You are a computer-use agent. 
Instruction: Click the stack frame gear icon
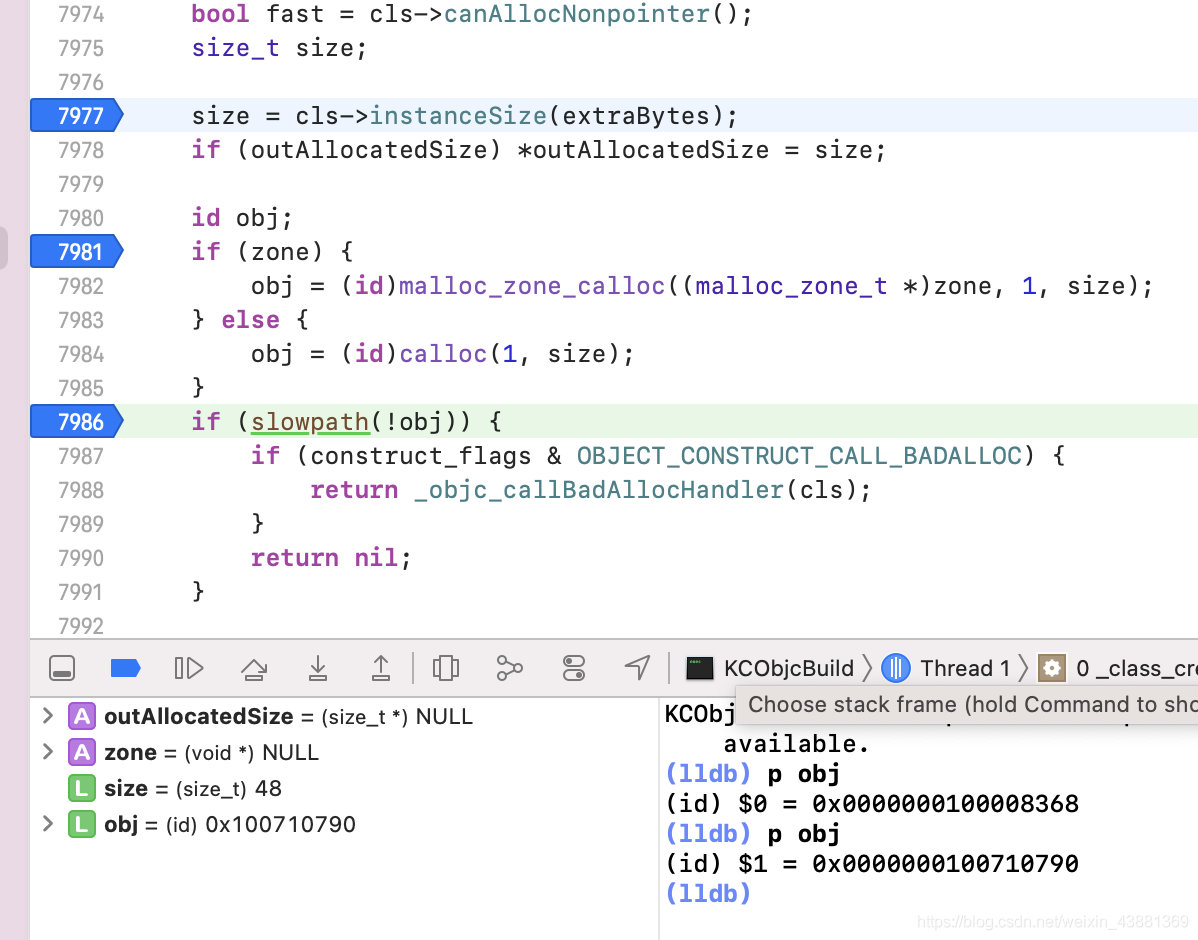(x=1051, y=668)
